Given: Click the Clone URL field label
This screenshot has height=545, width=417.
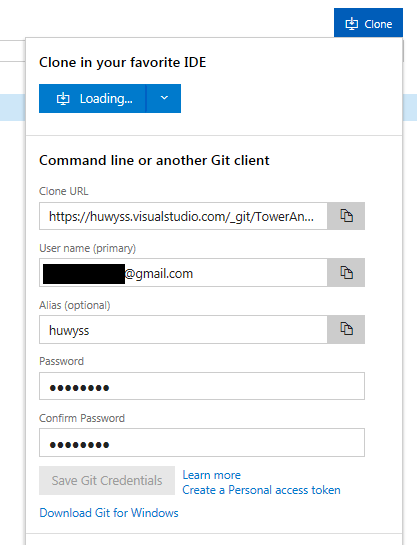Looking at the screenshot, I should click(64, 191).
